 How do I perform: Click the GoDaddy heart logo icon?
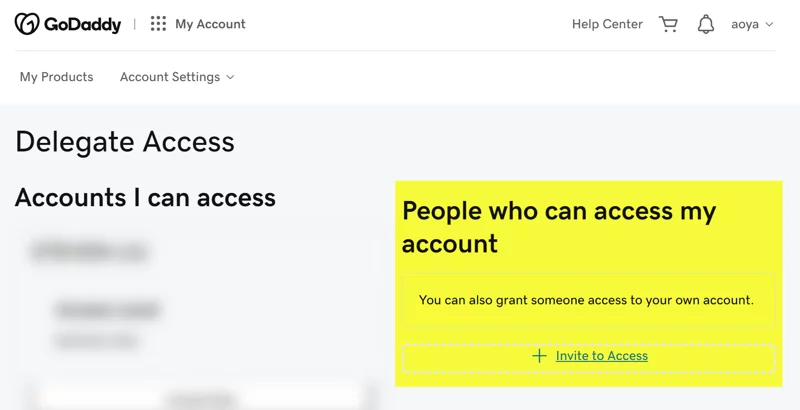27,24
